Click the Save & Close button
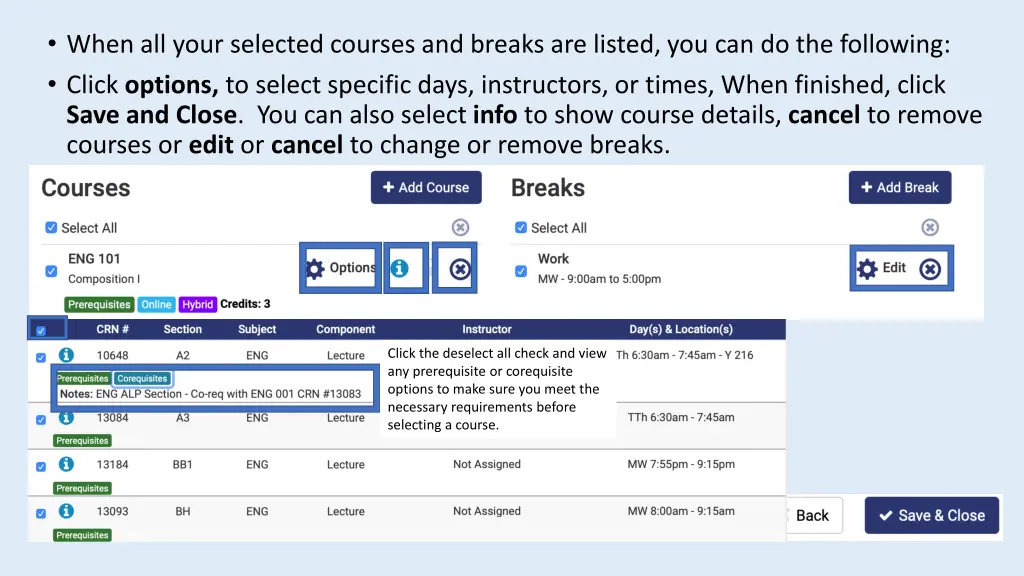 coord(931,515)
